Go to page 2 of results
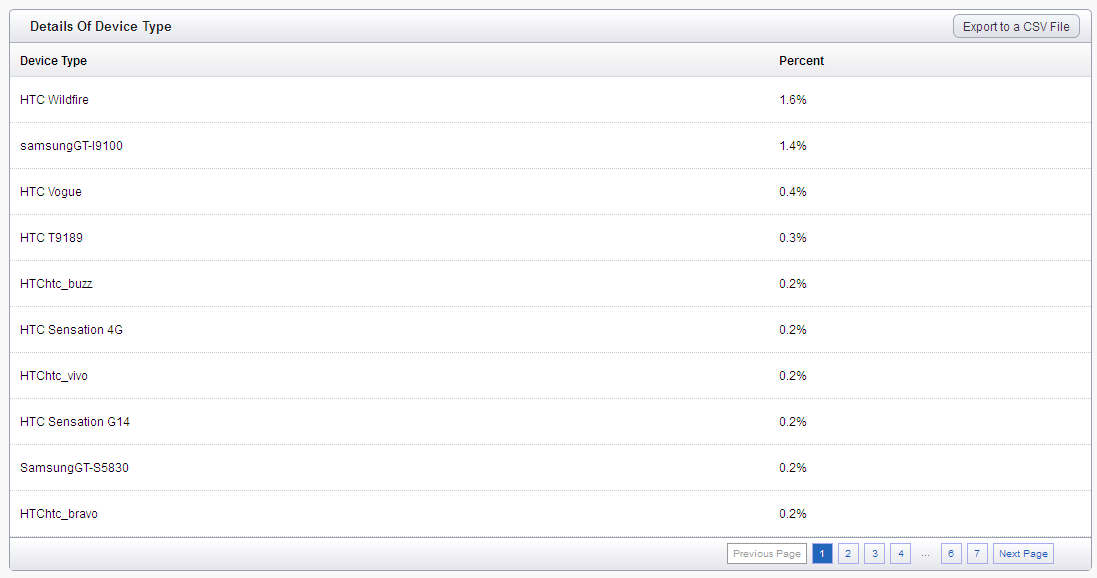The image size is (1097, 578). click(848, 554)
